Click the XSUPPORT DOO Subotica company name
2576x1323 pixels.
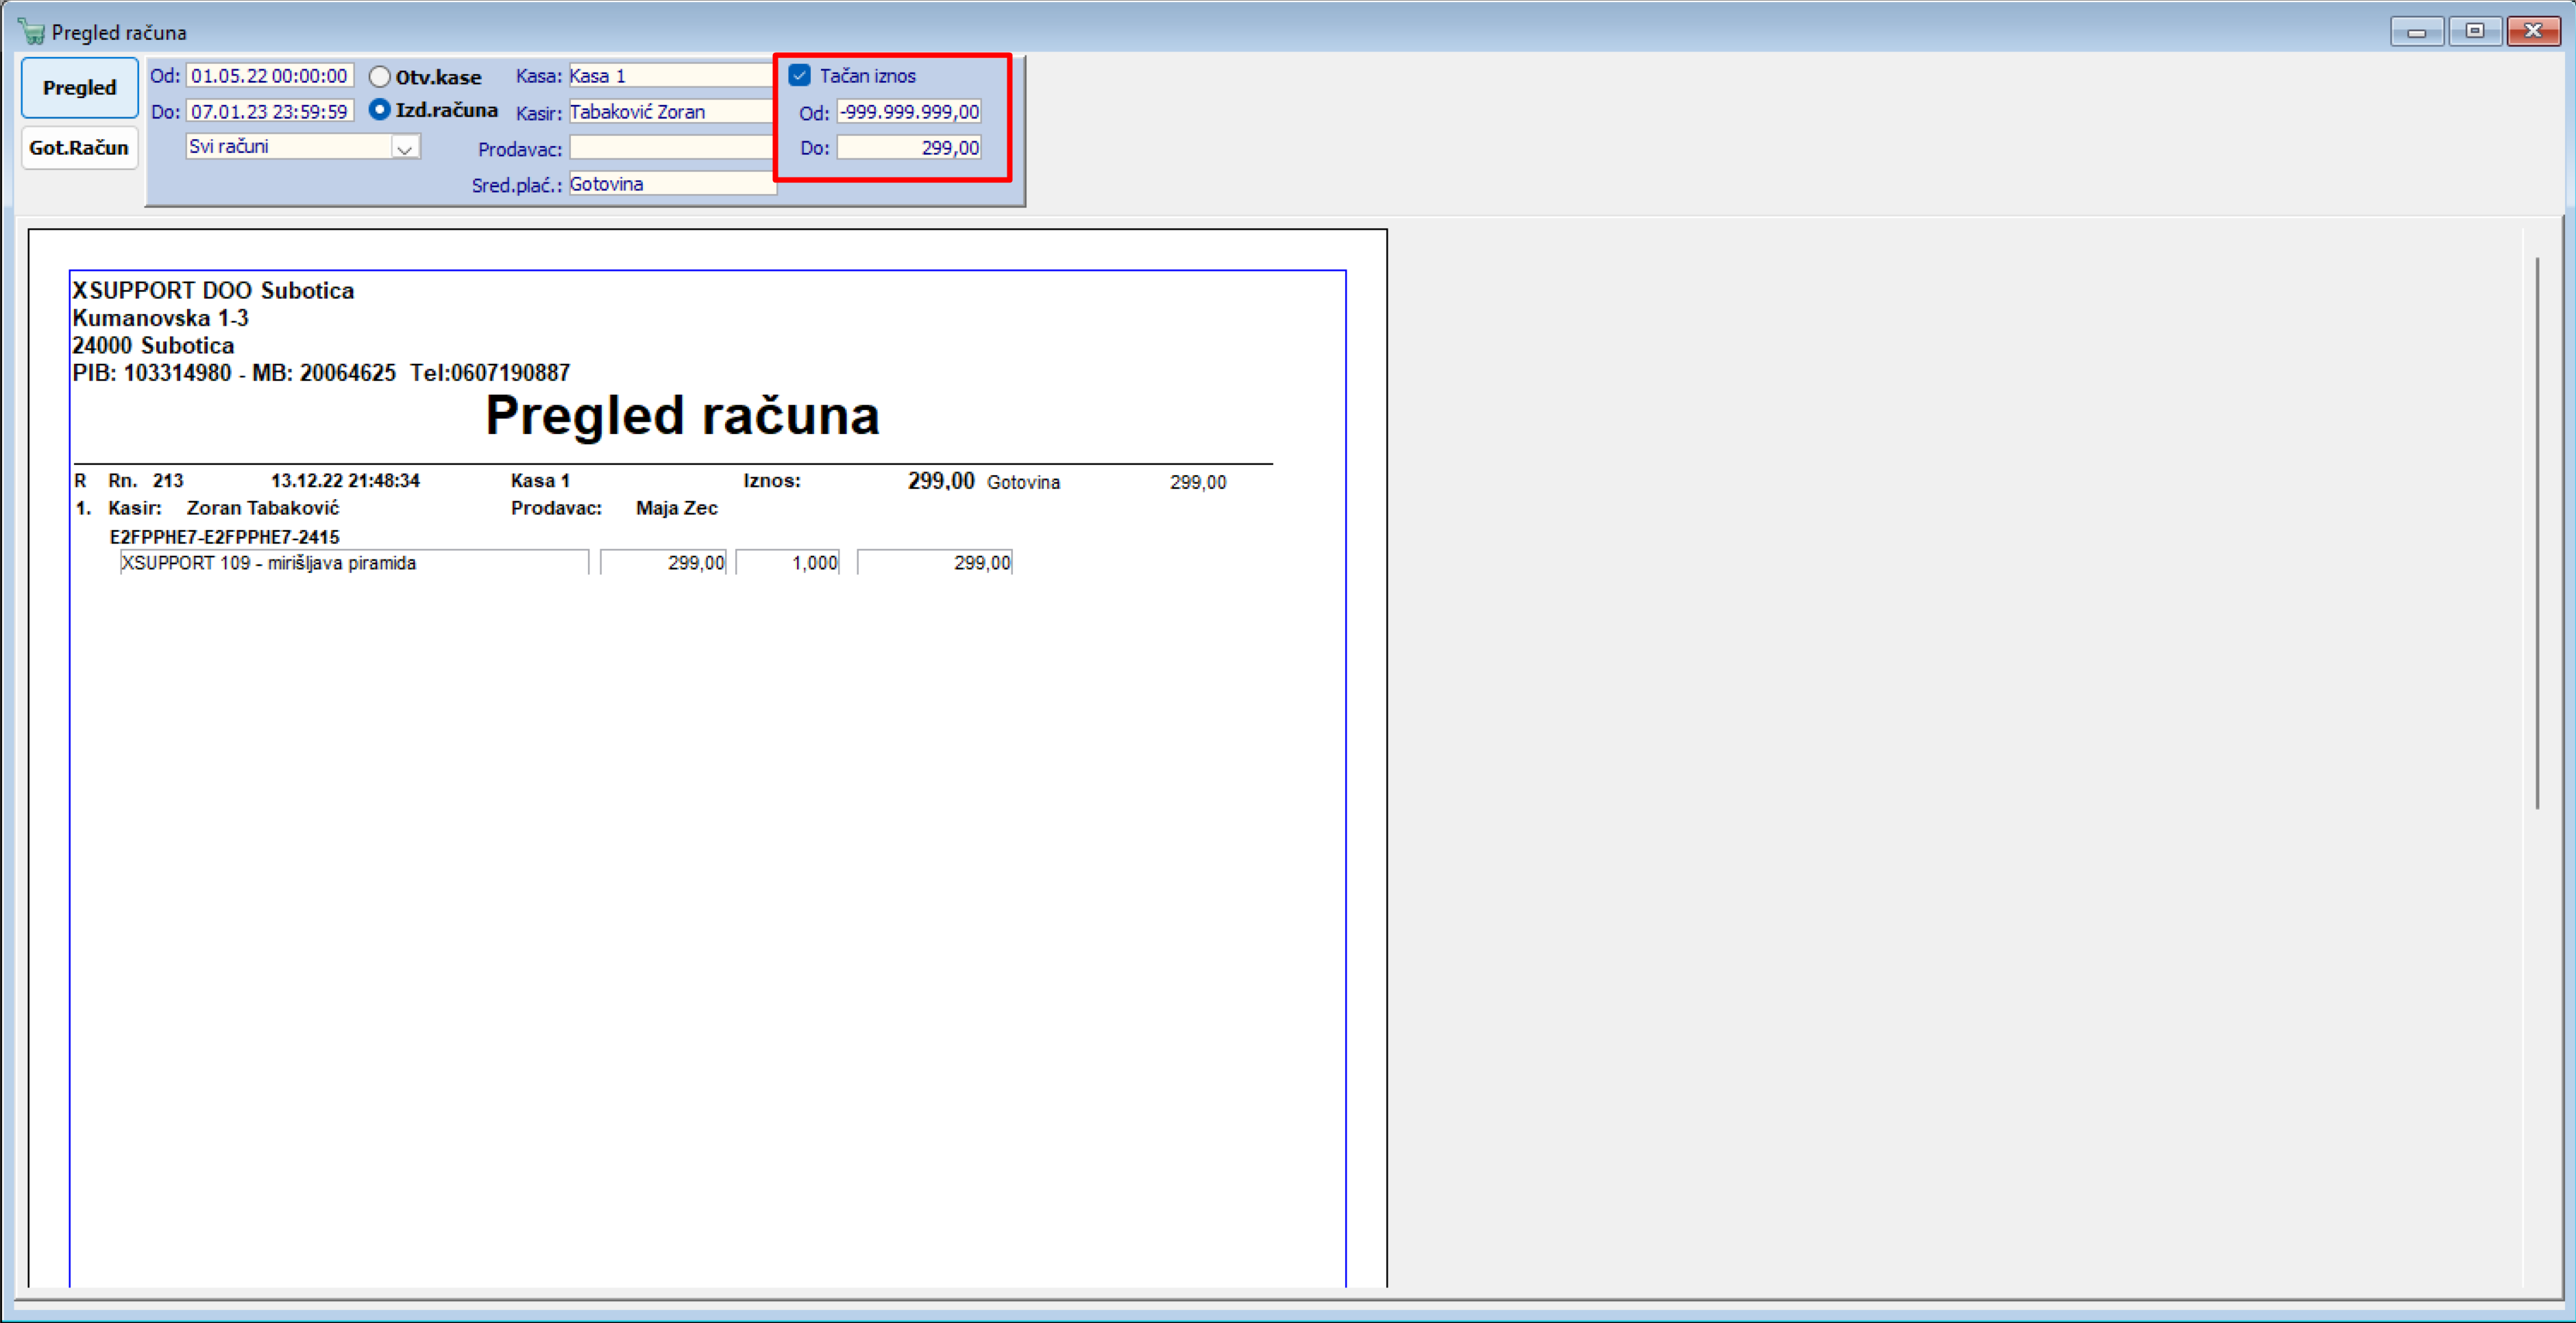[213, 291]
